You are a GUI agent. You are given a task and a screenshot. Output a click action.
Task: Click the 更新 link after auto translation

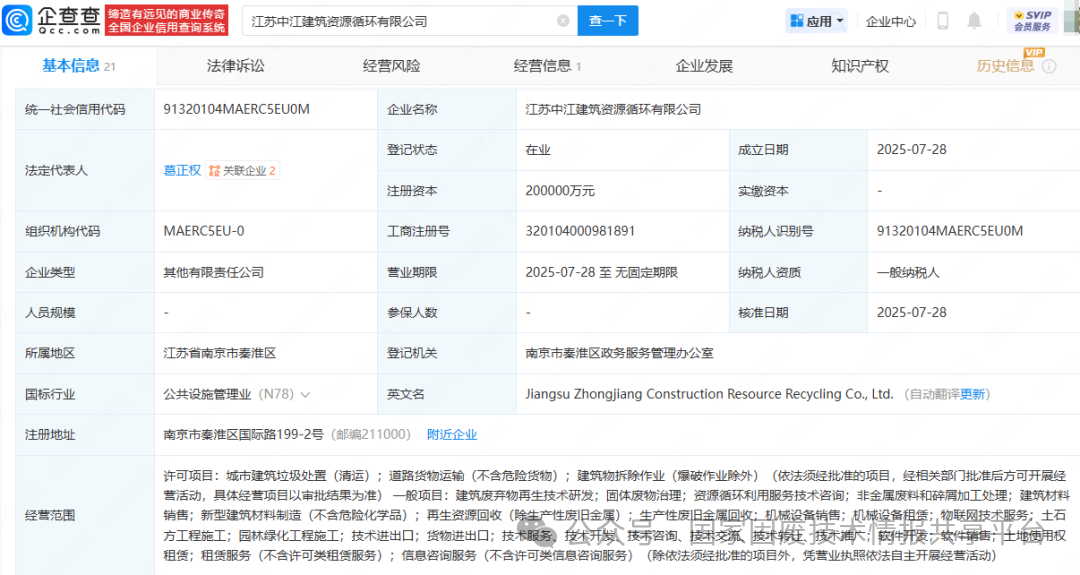coord(972,394)
